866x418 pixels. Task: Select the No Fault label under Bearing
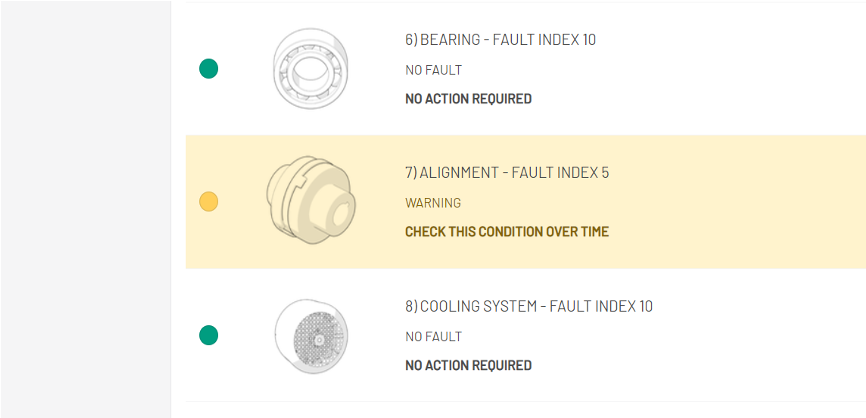click(433, 70)
